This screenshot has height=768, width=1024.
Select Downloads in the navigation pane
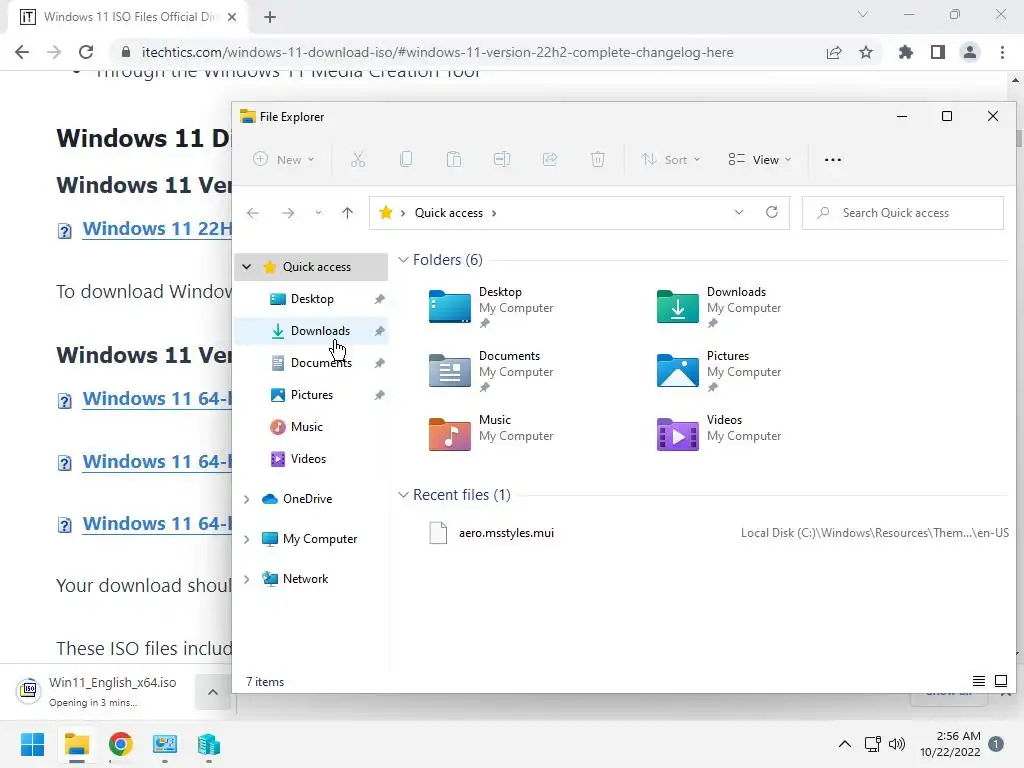point(311,330)
